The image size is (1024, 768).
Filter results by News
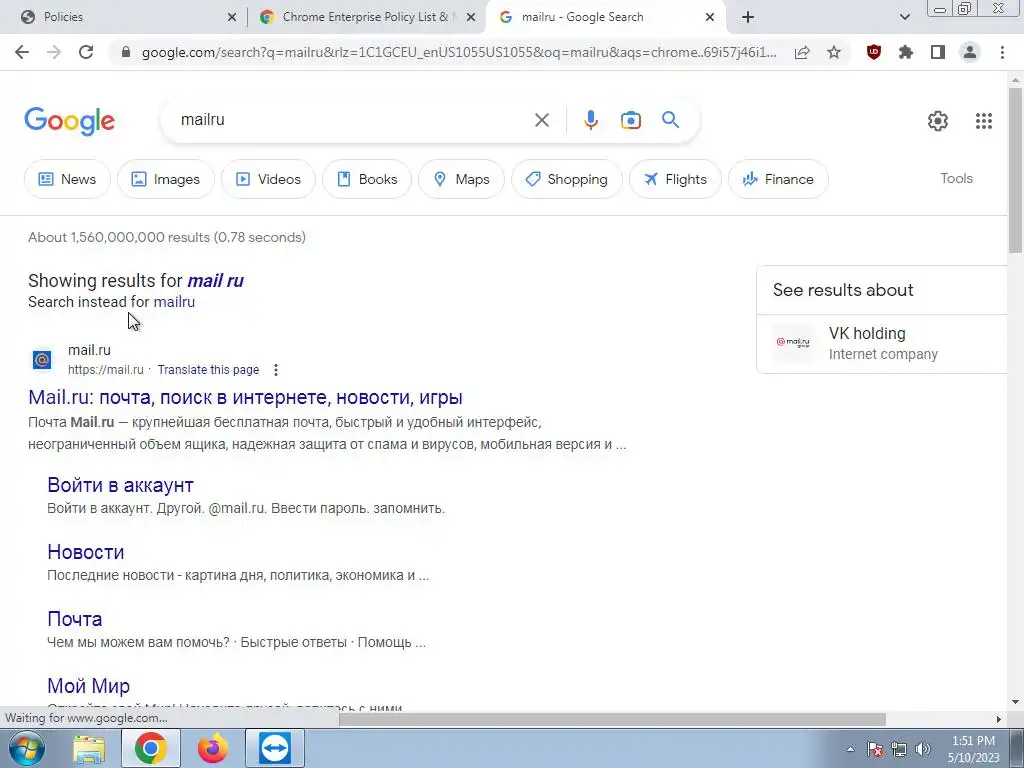[x=67, y=179]
